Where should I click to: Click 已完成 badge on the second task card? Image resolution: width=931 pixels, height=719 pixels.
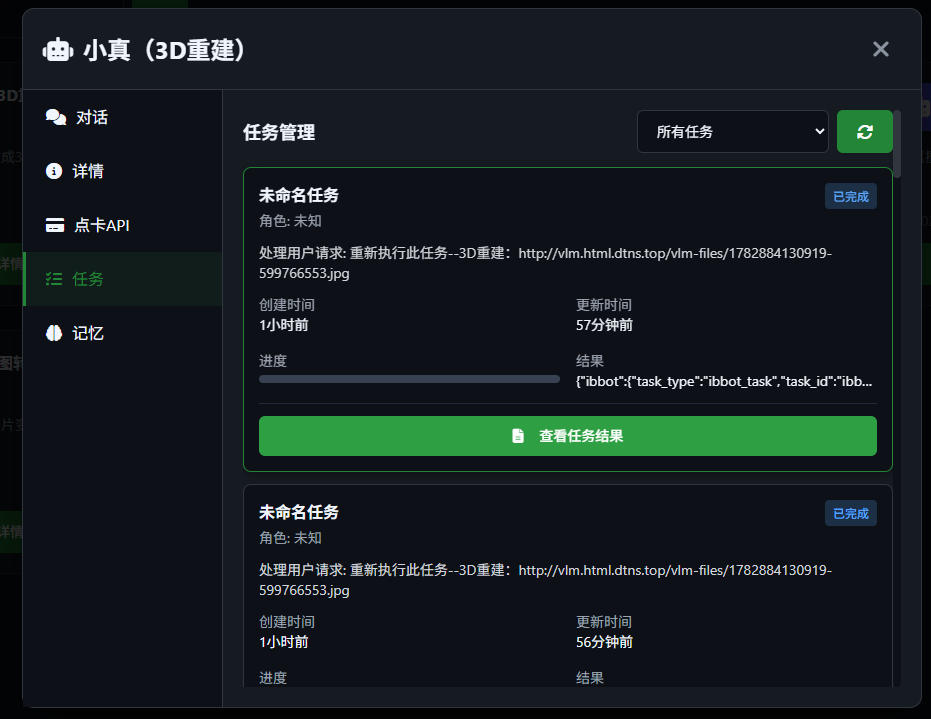click(x=850, y=514)
